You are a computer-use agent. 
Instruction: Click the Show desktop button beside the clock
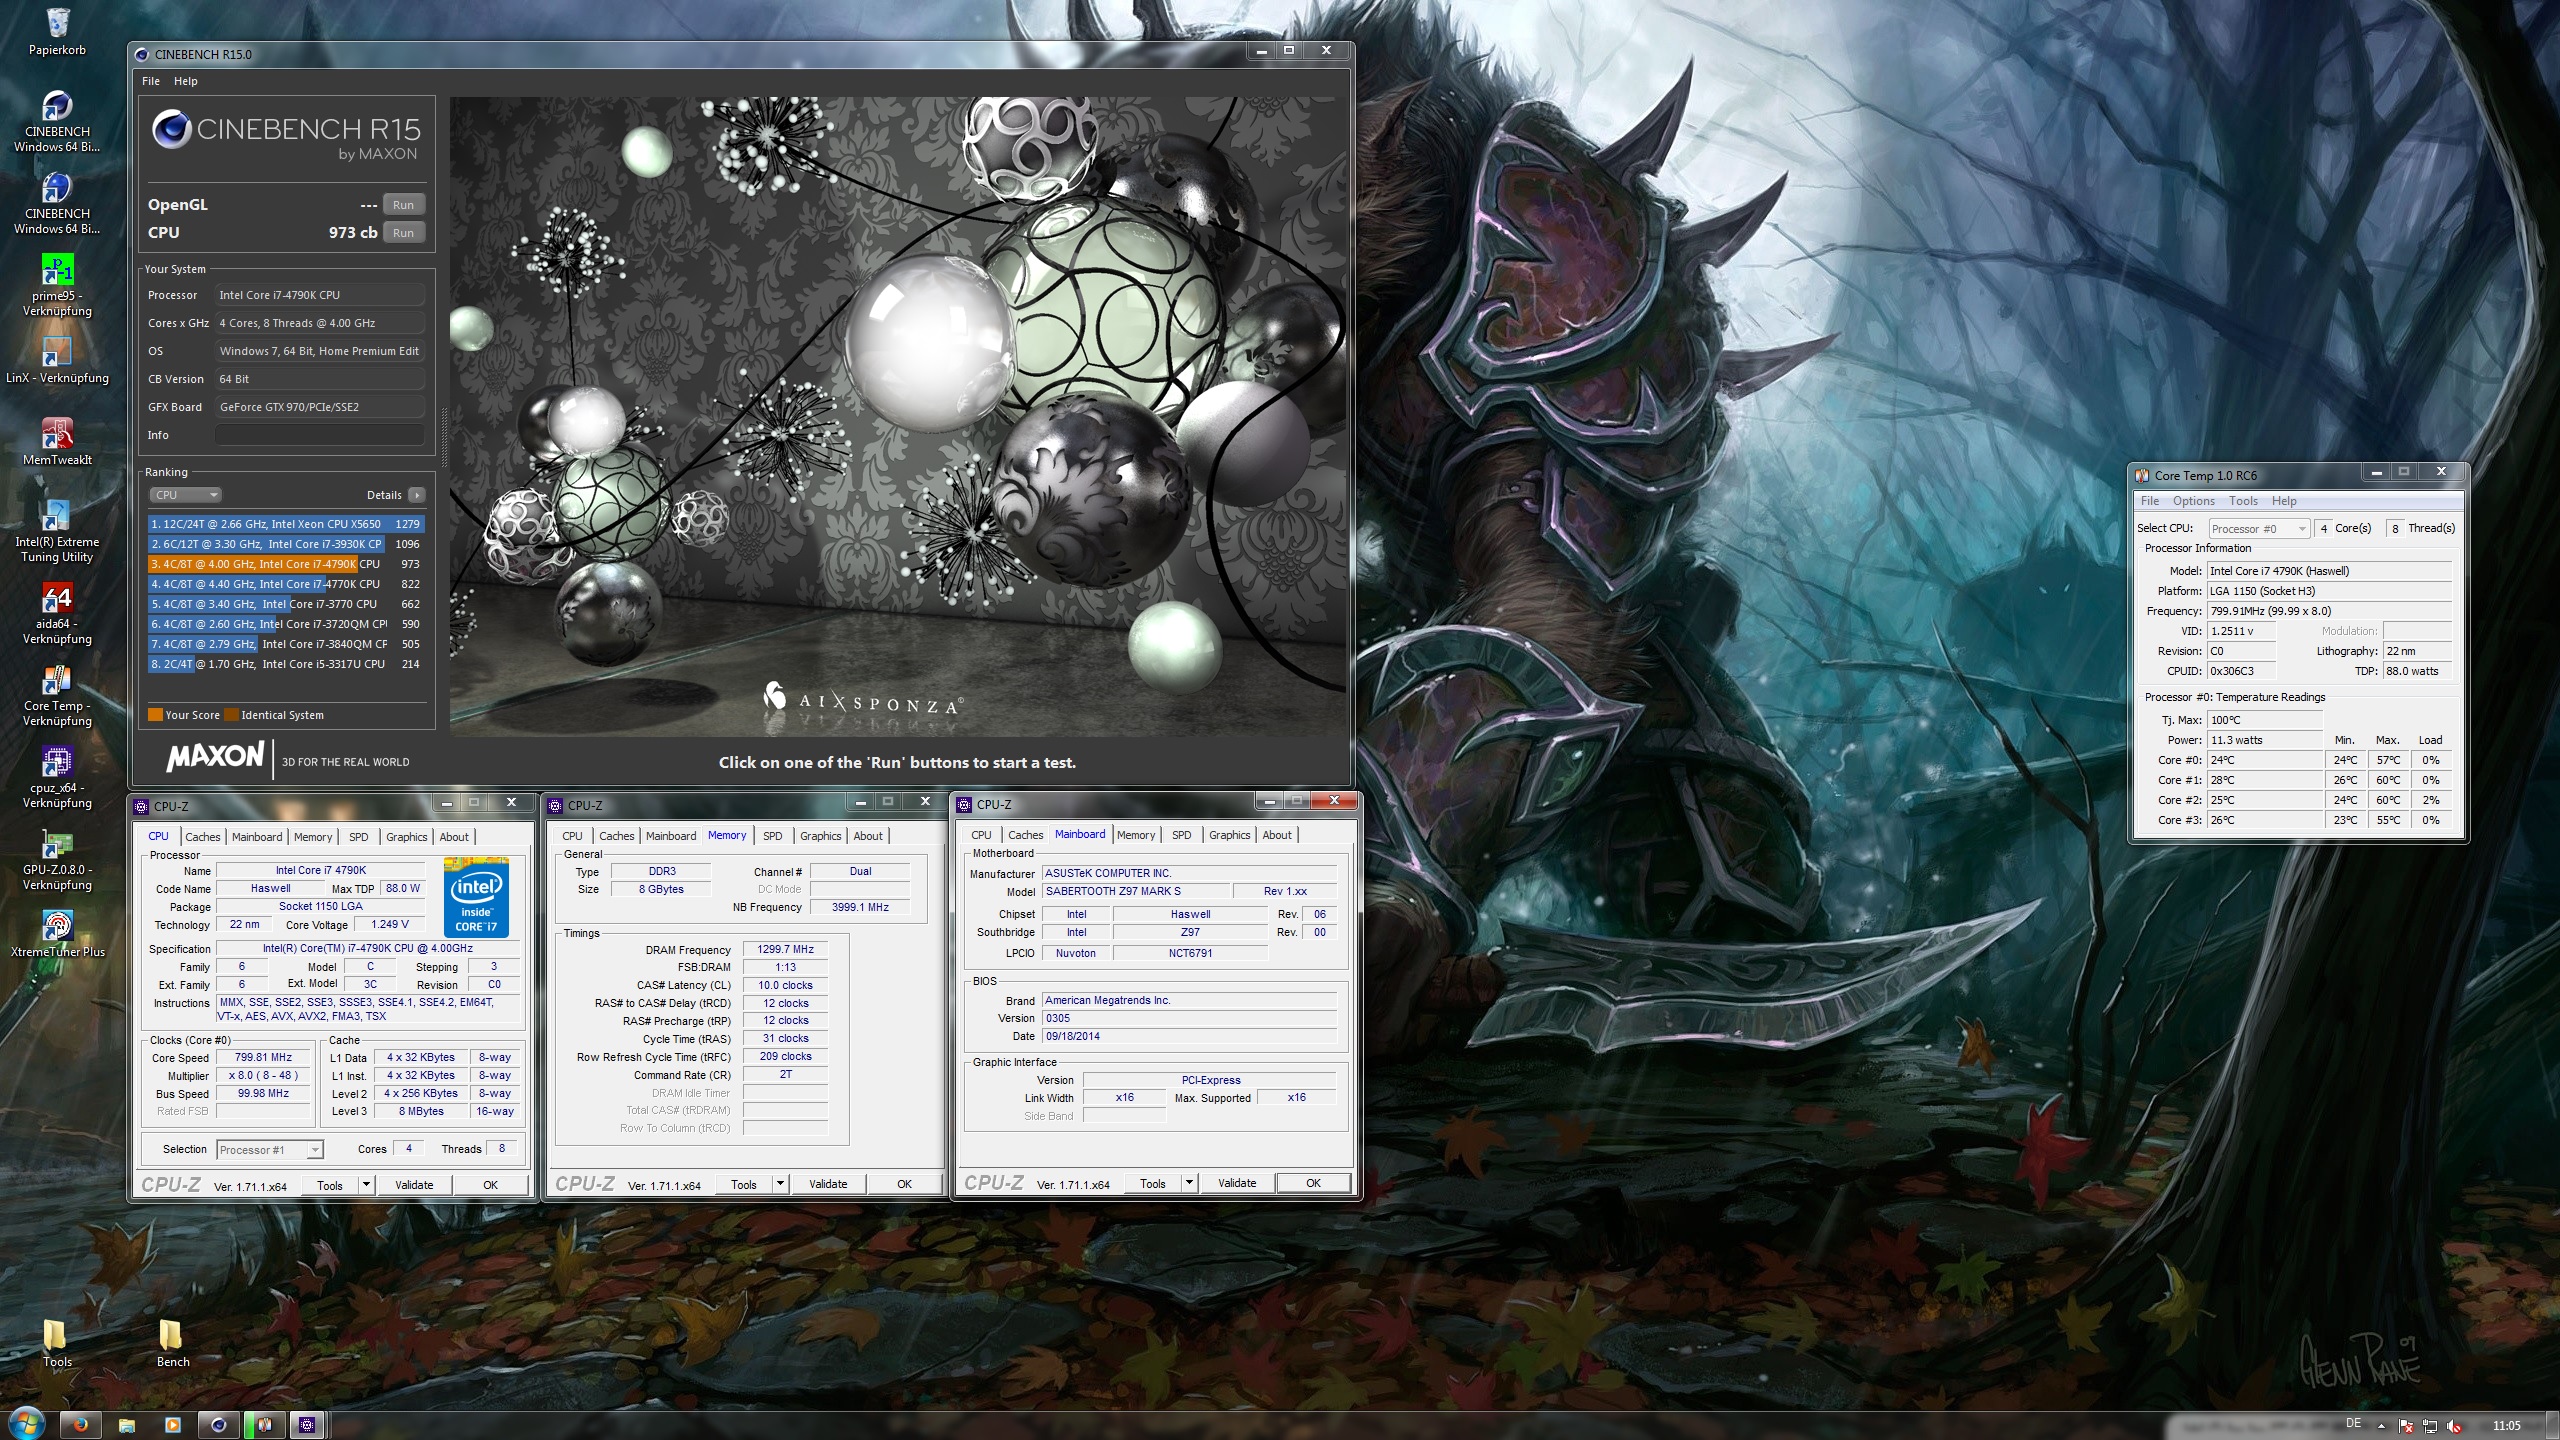pos(2552,1426)
